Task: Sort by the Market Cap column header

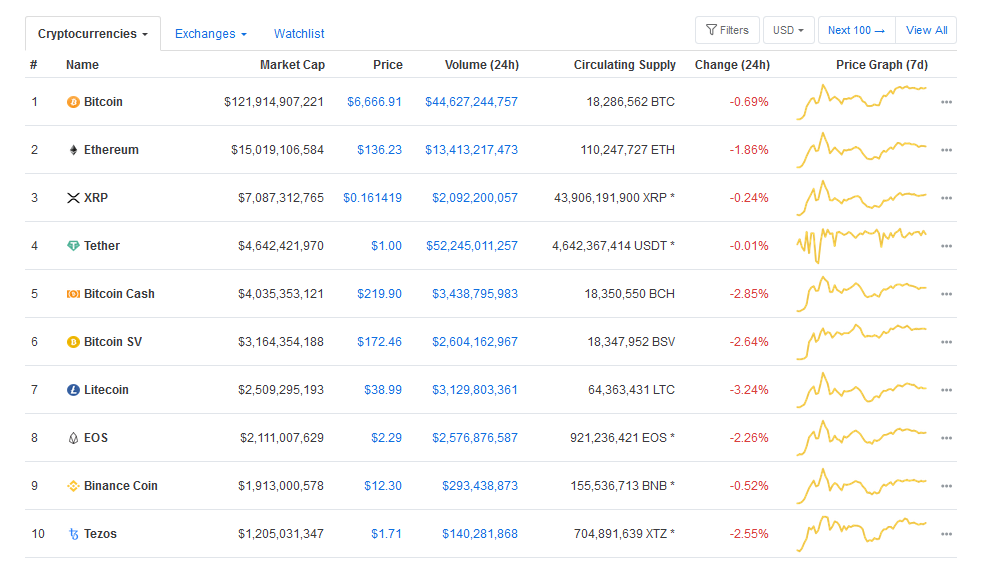Action: 292,65
